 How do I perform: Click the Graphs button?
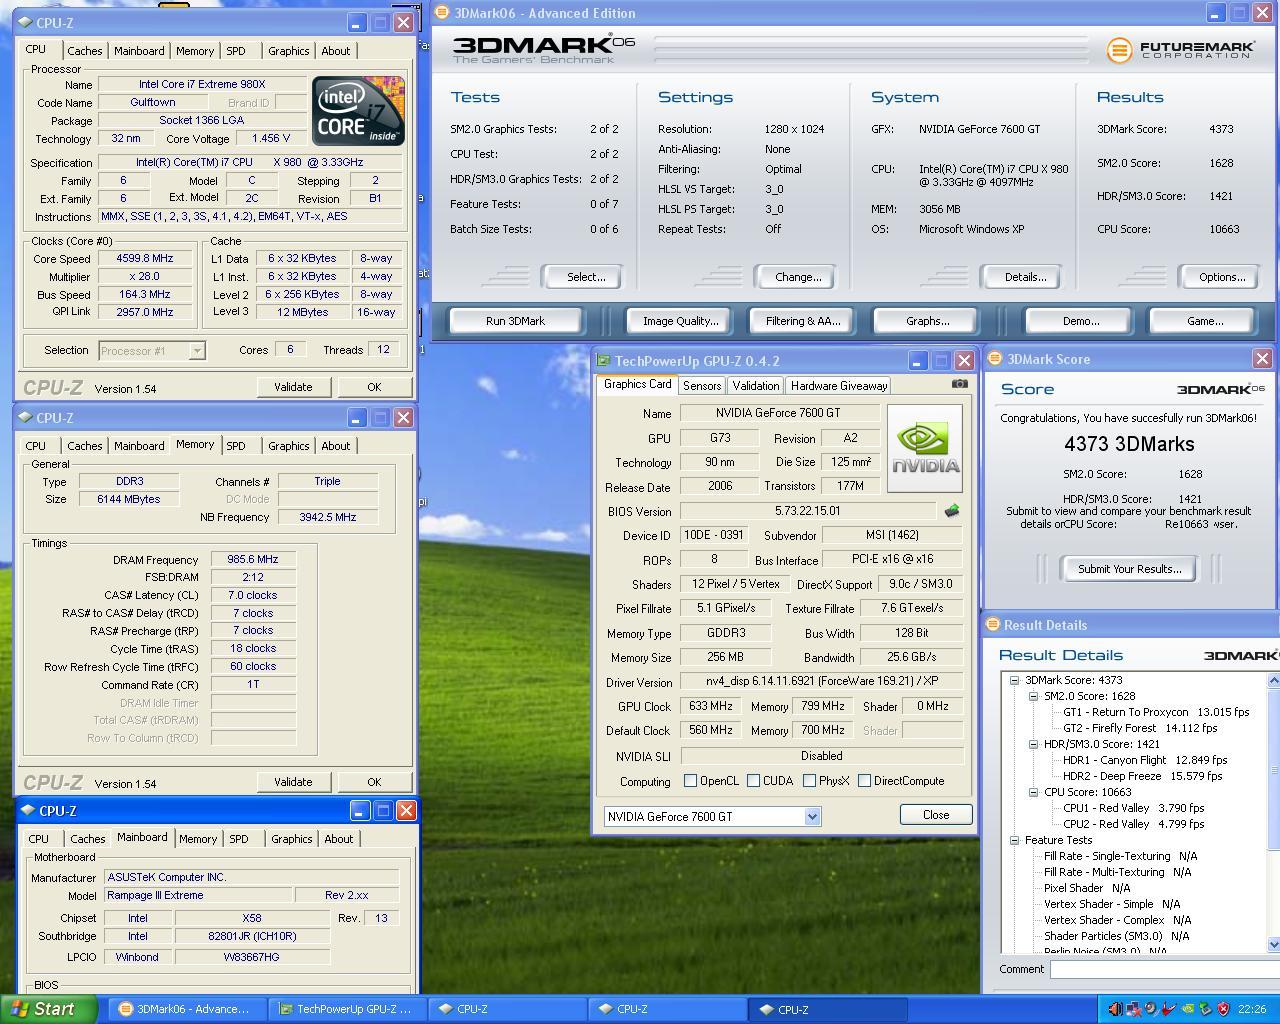(927, 321)
